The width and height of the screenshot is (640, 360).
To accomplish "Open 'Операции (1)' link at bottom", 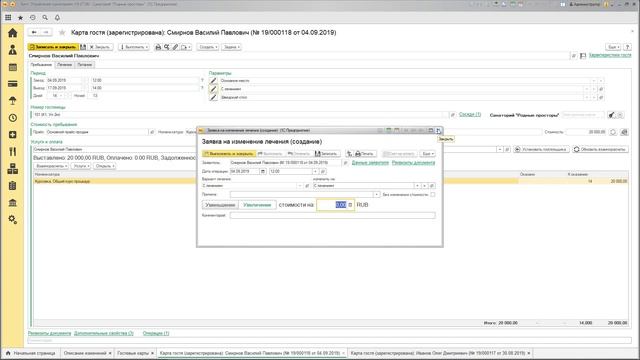I will (x=156, y=333).
